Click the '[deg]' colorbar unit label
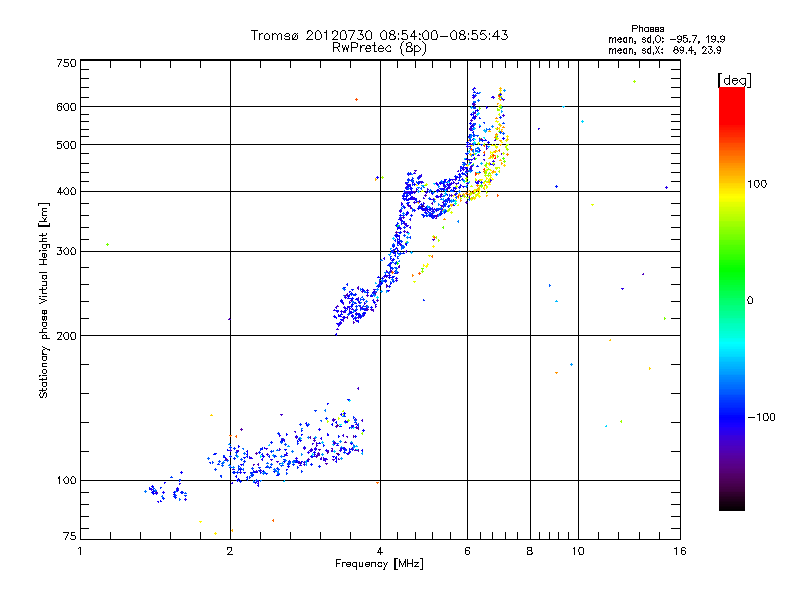 pyautogui.click(x=734, y=81)
